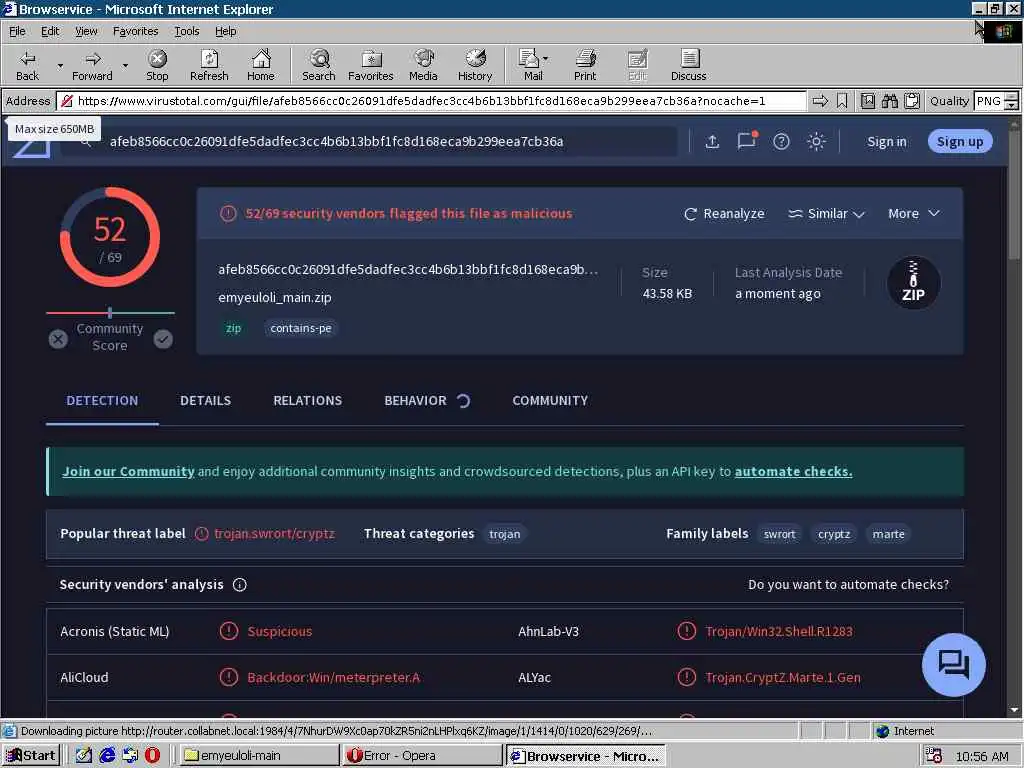Switch to the COMMUNITY tab
Image resolution: width=1024 pixels, height=768 pixels.
click(550, 400)
